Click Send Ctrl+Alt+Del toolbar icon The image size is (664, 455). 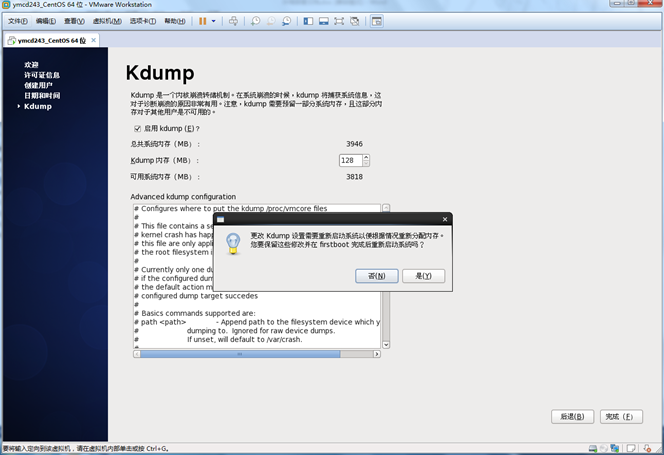click(233, 21)
